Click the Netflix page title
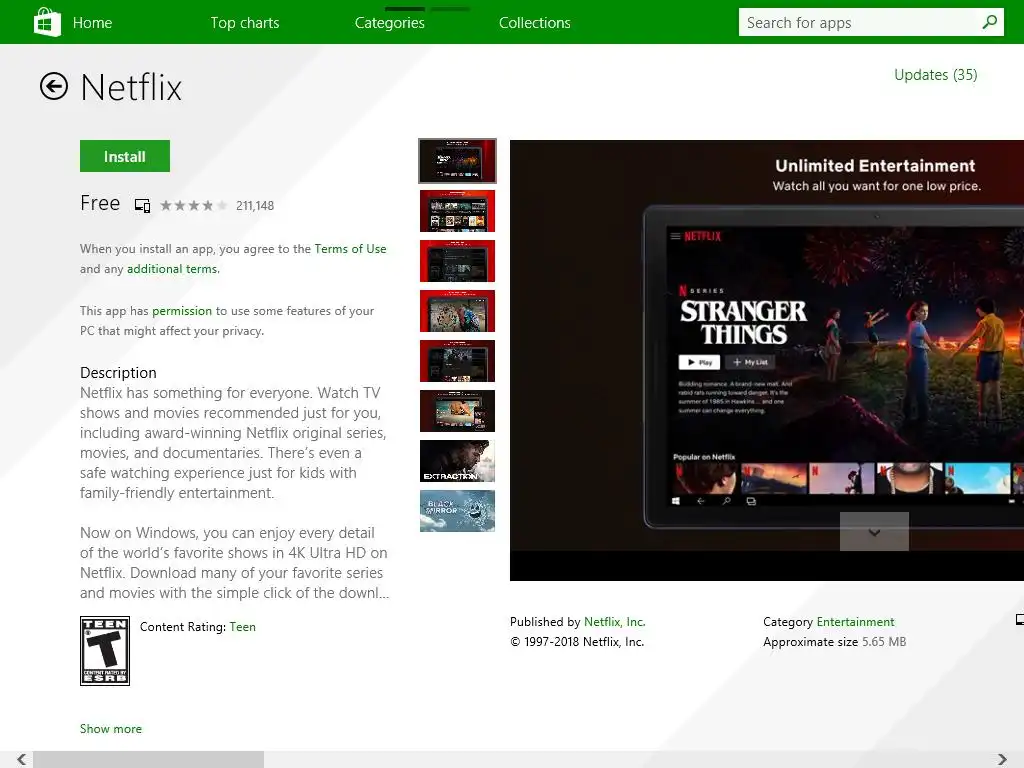1024x768 pixels. tap(131, 87)
